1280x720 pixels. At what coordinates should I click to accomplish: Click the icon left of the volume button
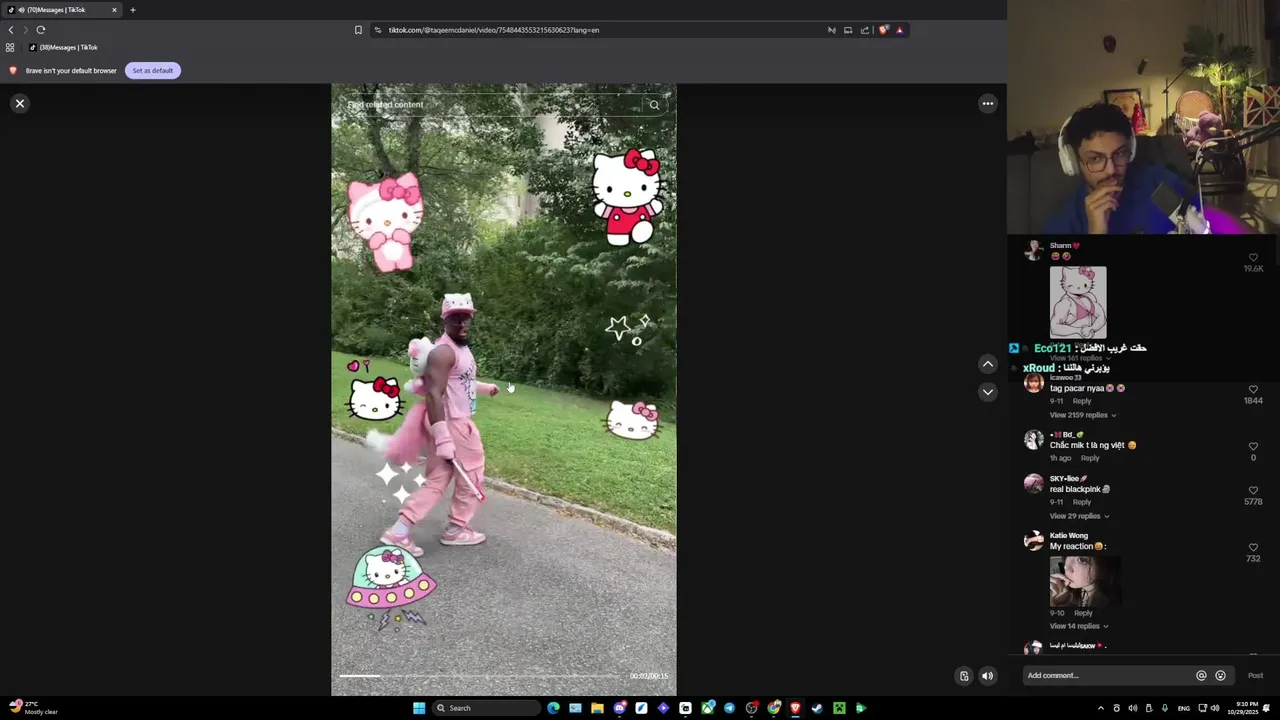964,676
